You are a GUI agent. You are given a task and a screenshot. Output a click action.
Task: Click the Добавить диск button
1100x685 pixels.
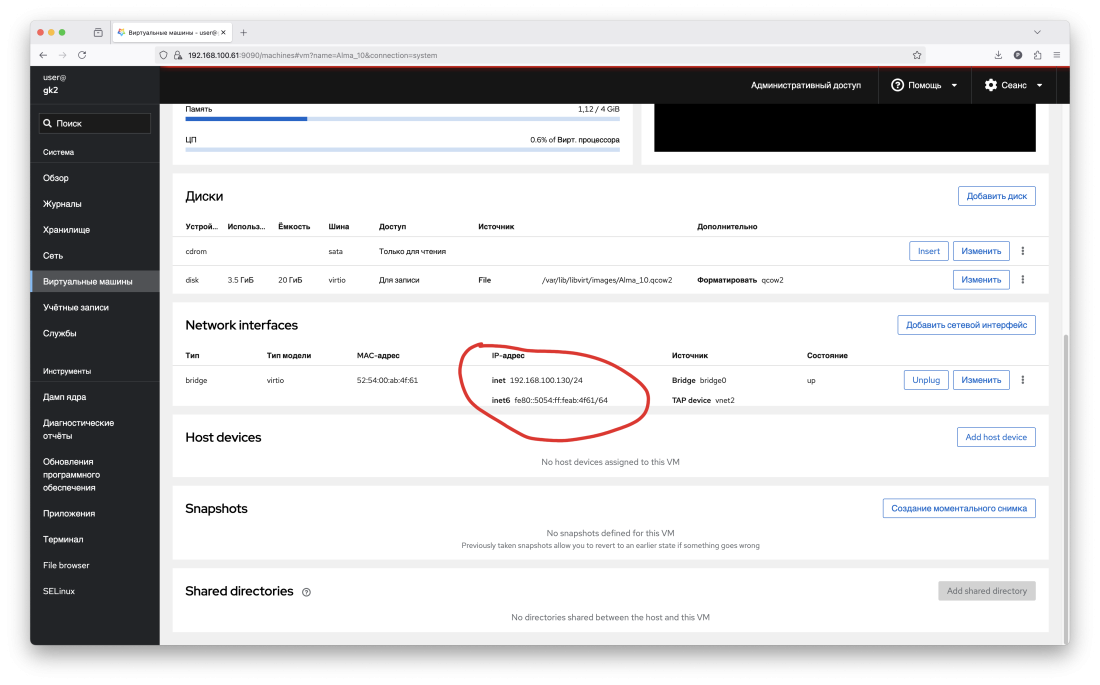(x=996, y=196)
